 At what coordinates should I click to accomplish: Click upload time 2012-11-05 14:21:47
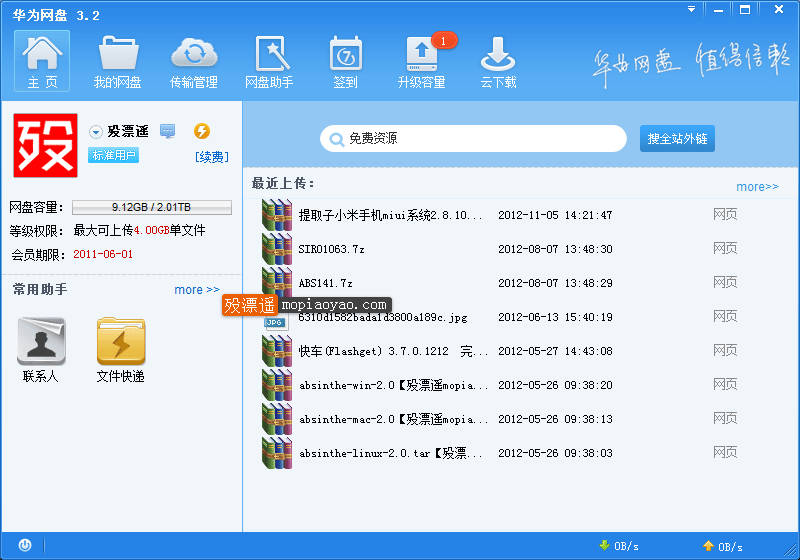point(555,215)
